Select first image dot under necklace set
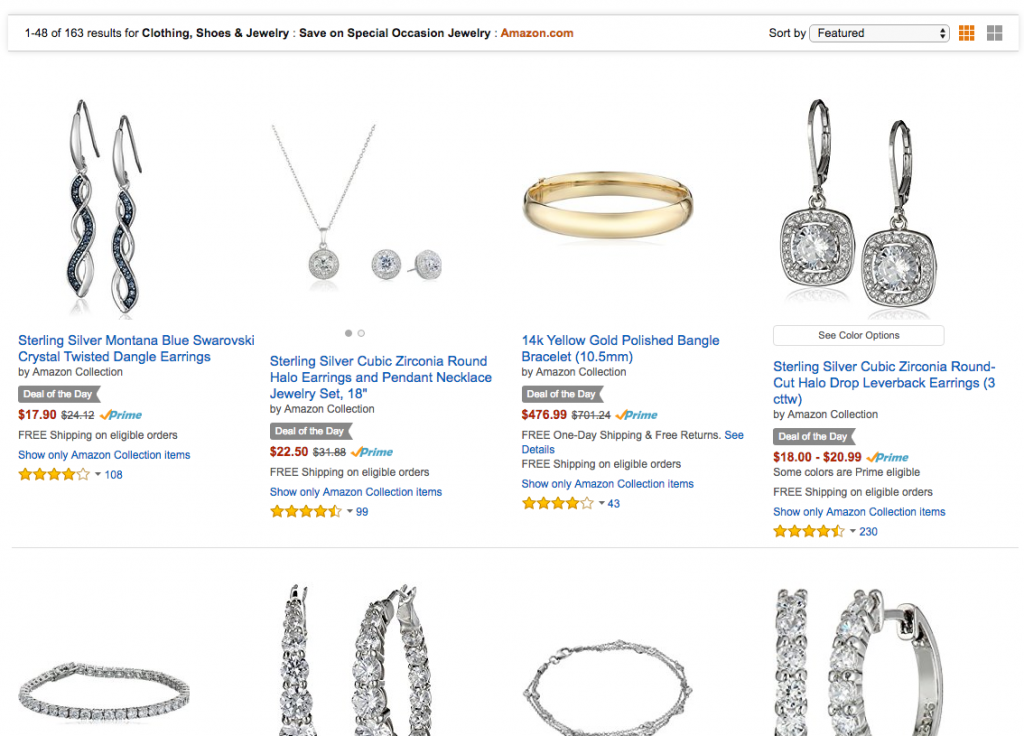 click(x=348, y=333)
